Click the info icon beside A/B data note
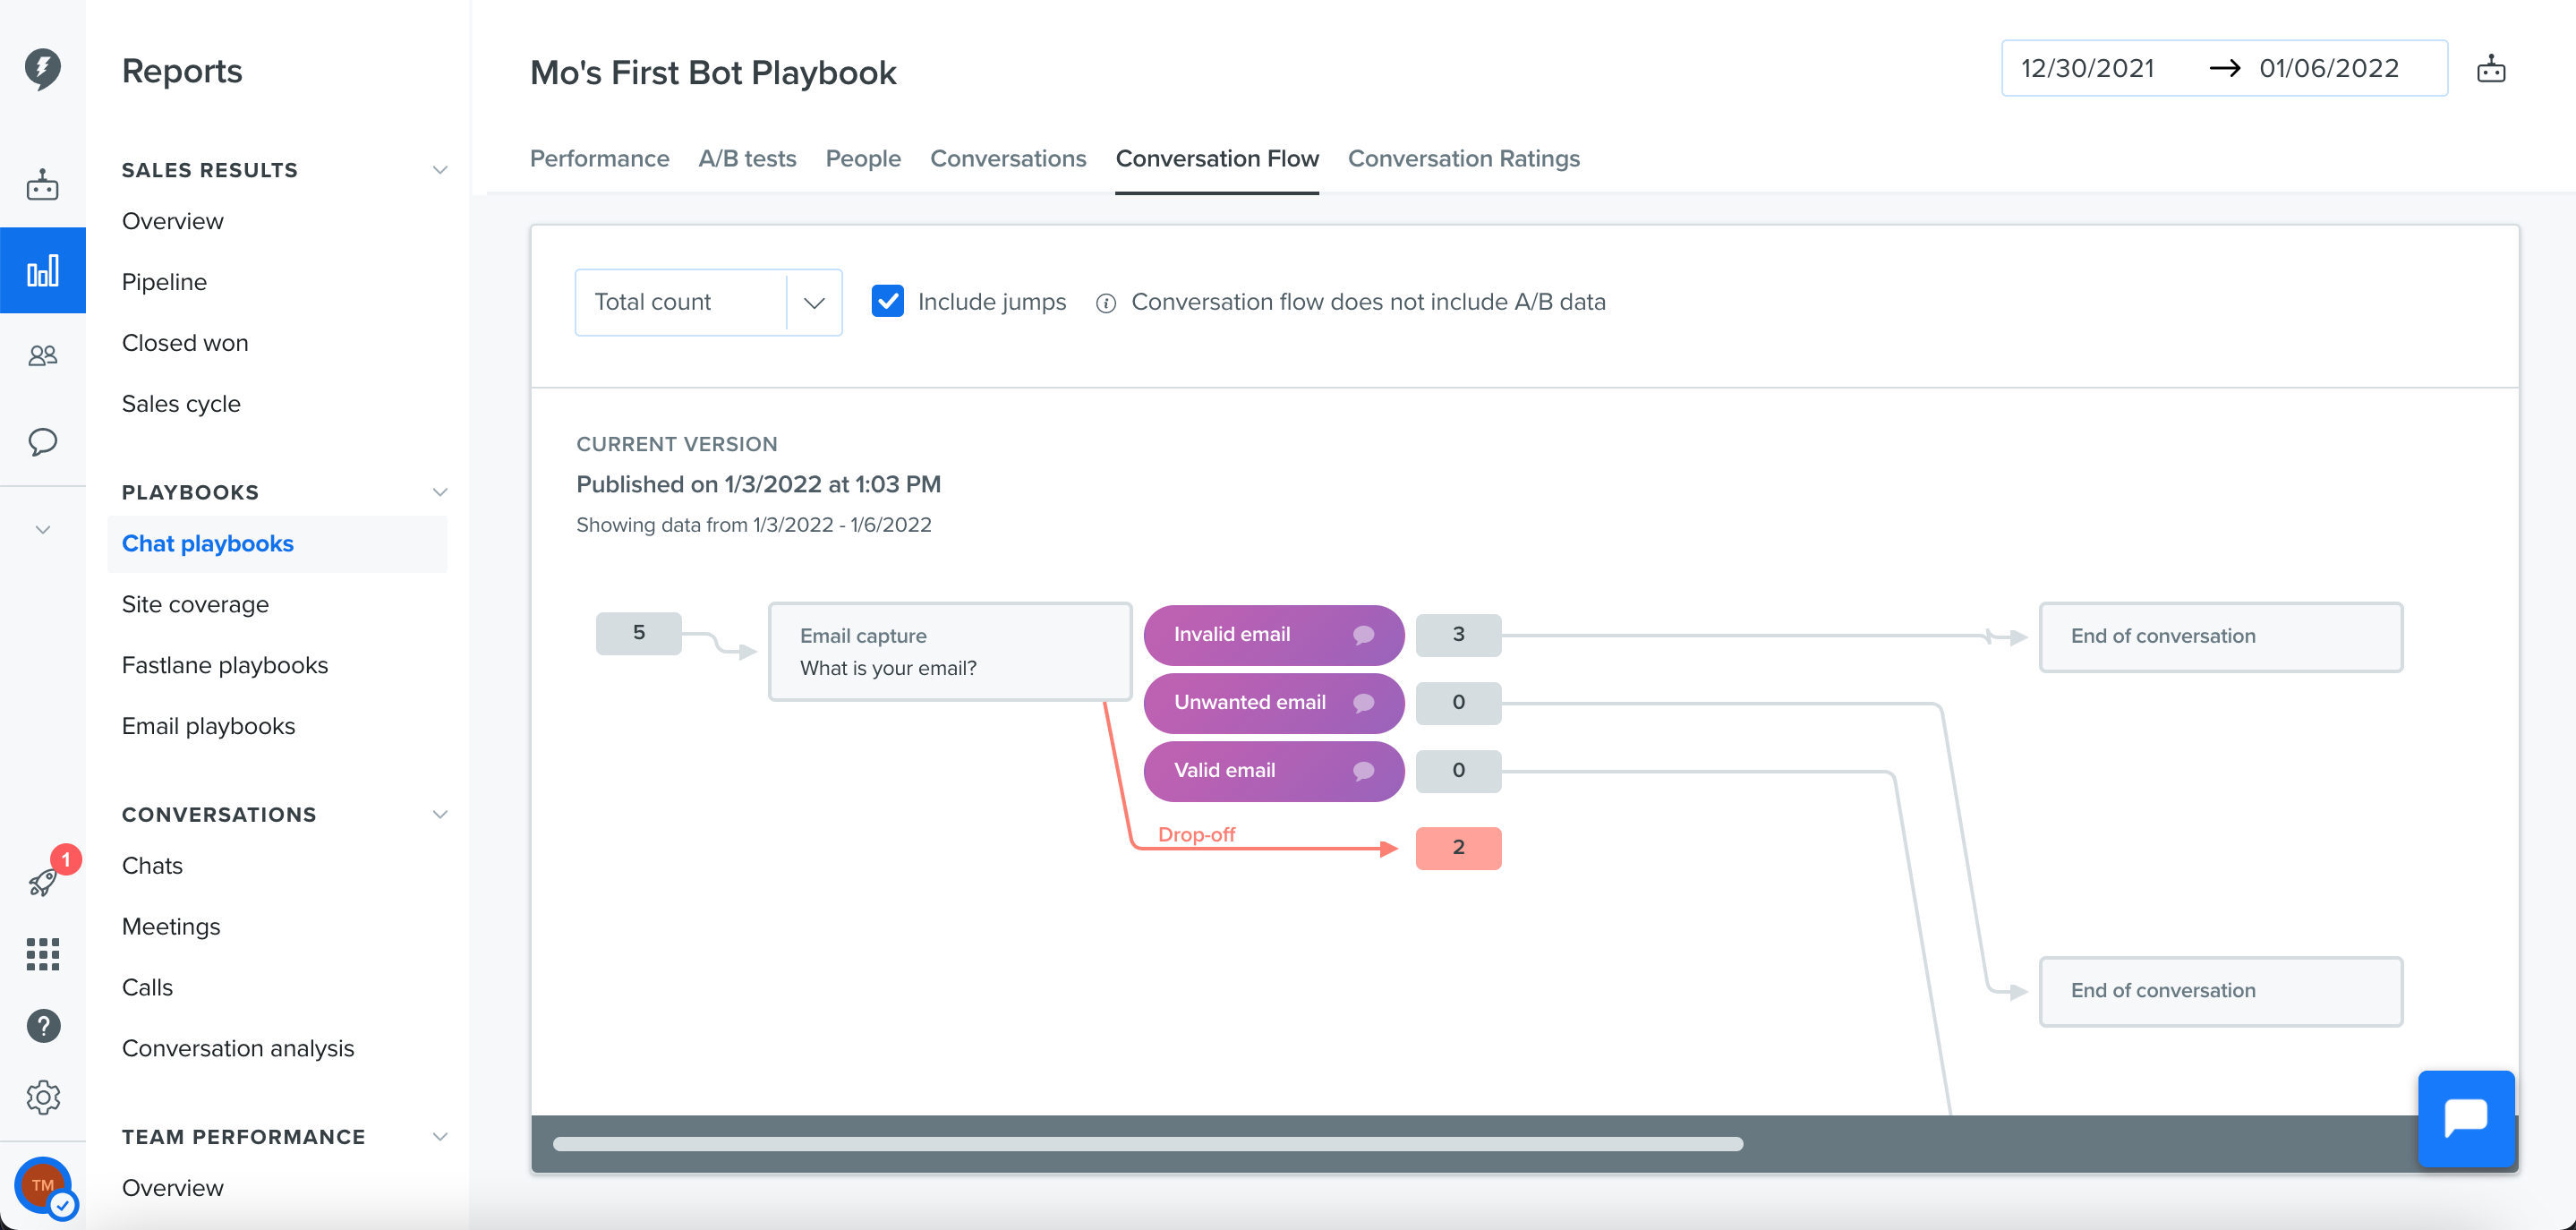This screenshot has width=2576, height=1230. (x=1105, y=303)
